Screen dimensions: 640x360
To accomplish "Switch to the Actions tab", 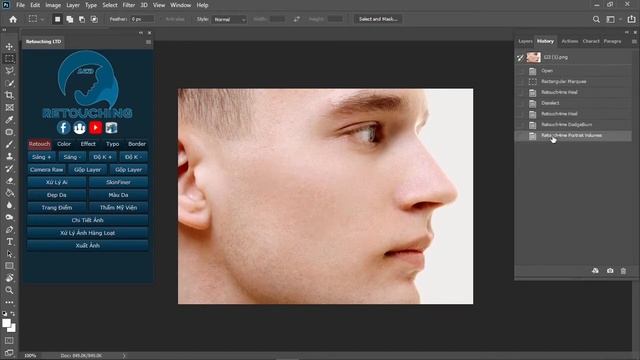I will pyautogui.click(x=570, y=41).
